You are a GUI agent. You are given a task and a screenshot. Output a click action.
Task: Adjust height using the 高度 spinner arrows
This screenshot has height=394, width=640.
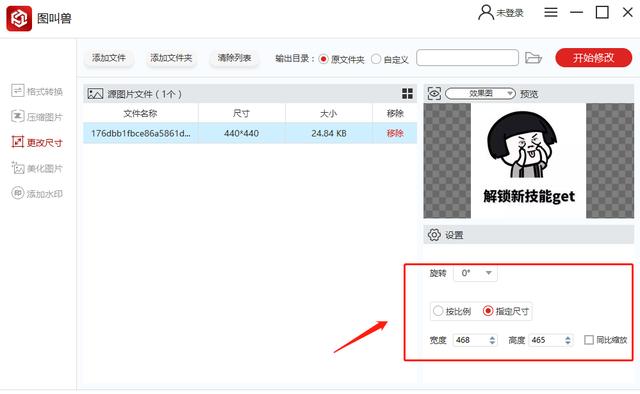(568, 340)
